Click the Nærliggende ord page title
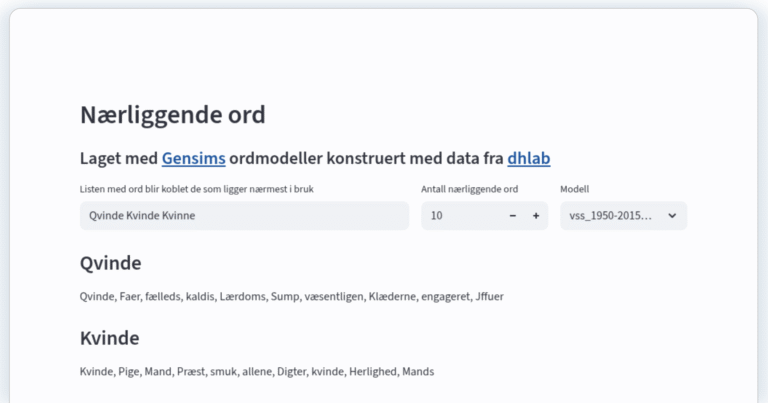The width and height of the screenshot is (768, 403). point(172,115)
